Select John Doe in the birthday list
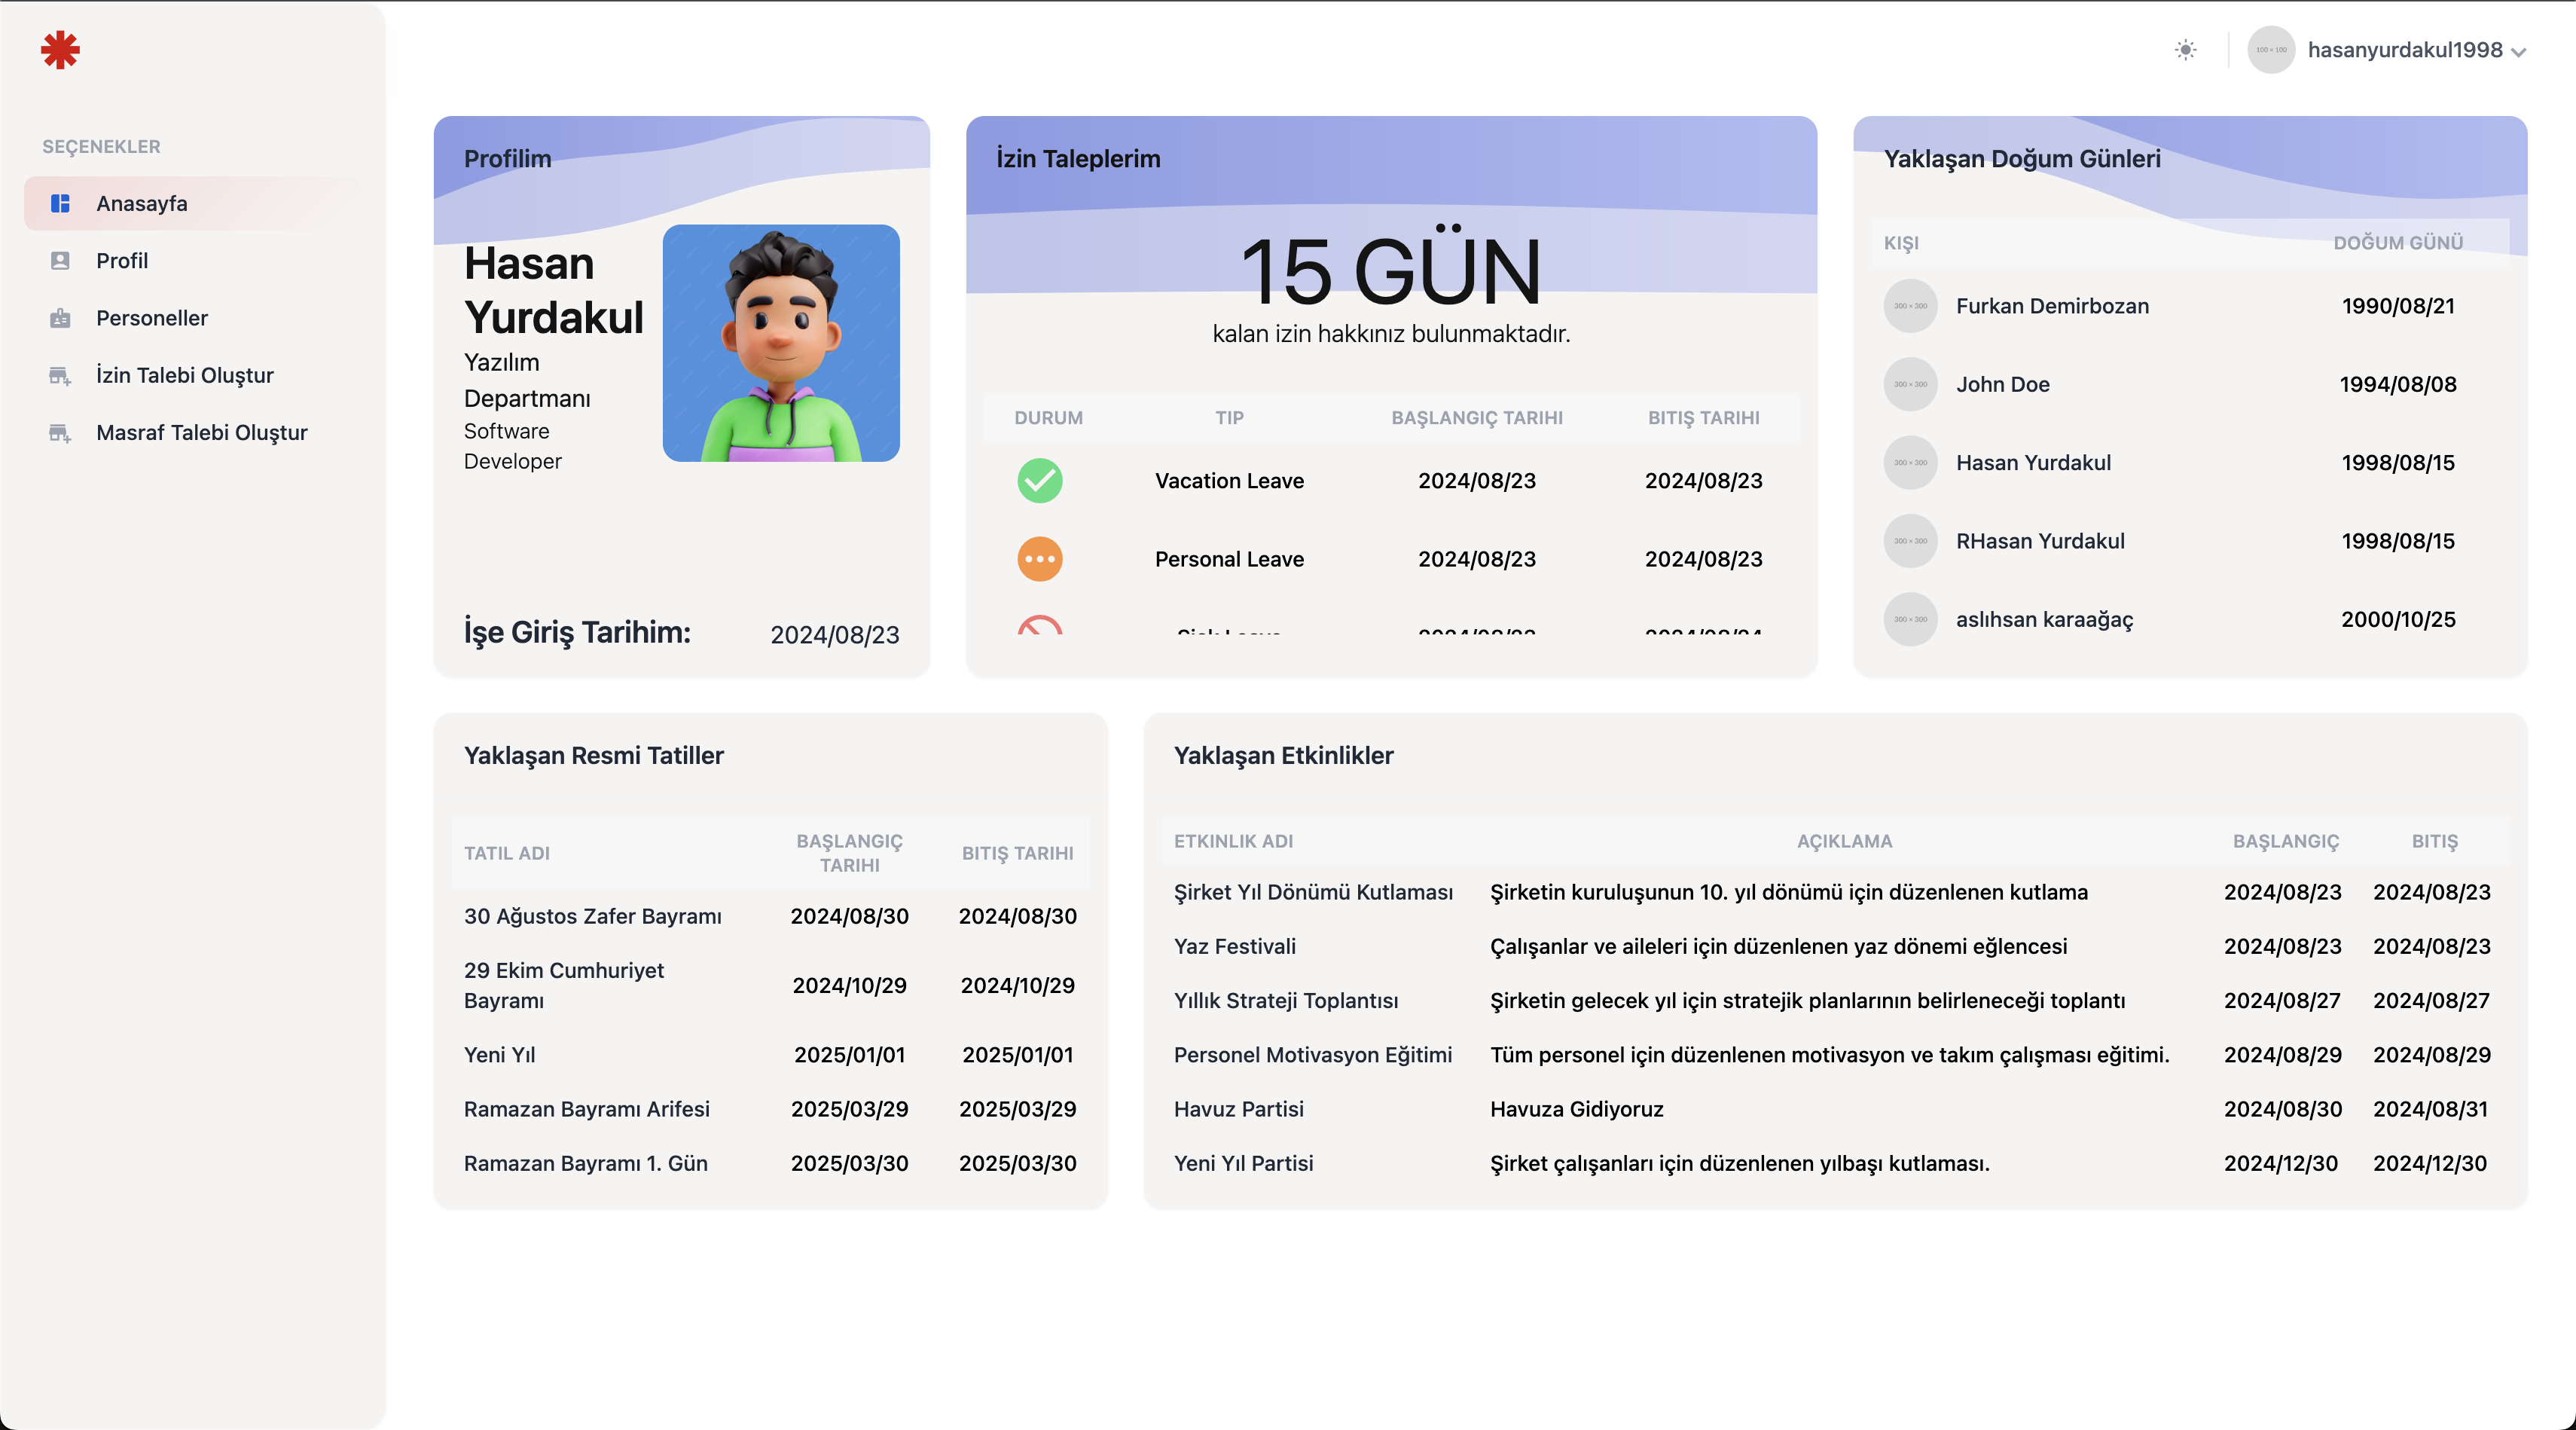This screenshot has height=1430, width=2576. point(2002,385)
